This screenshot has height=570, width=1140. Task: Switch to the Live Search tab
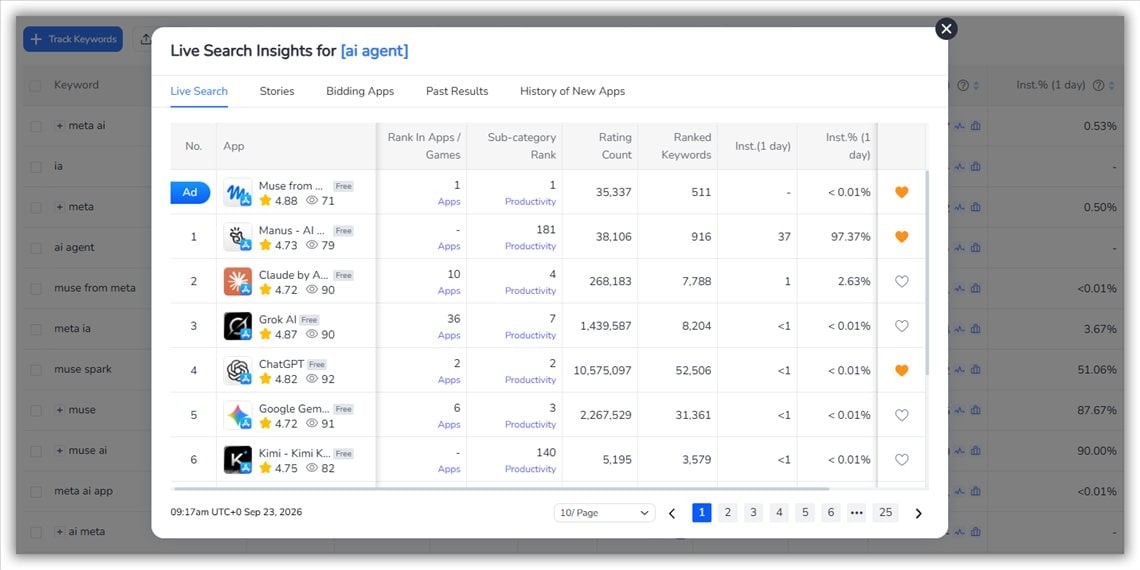click(x=199, y=92)
